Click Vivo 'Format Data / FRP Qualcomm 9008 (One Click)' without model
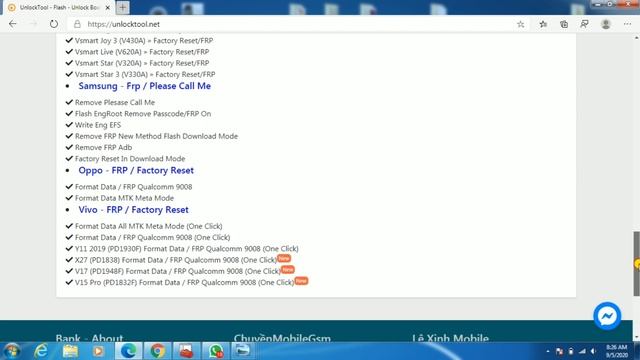The width and height of the screenshot is (640, 360). point(153,238)
